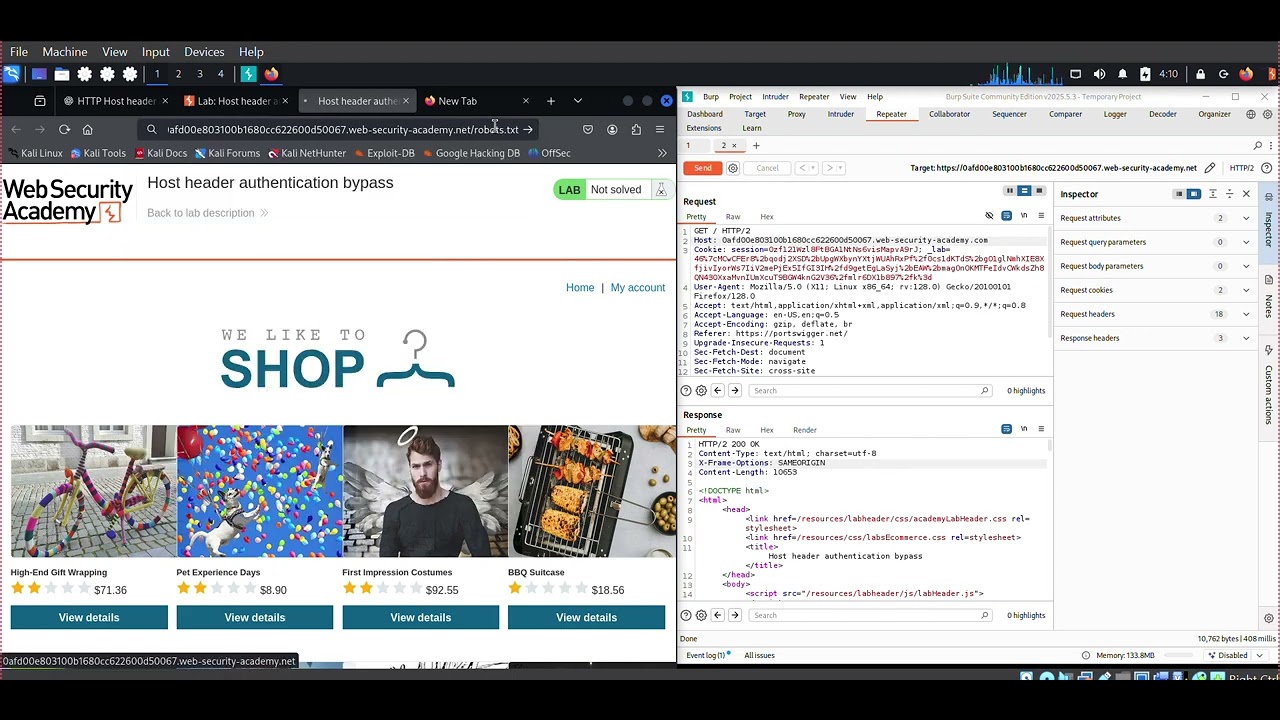Switch to Proxy tab in Burp

tap(796, 114)
